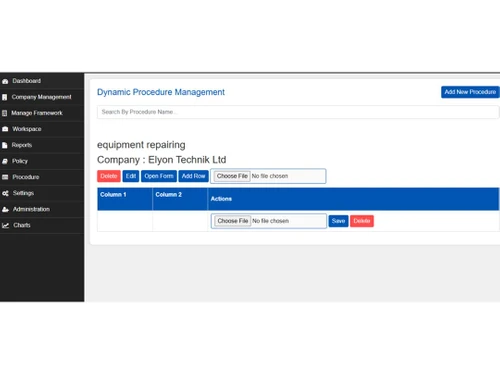Click the Company Management building icon
The image size is (500, 375).
(x=5, y=97)
